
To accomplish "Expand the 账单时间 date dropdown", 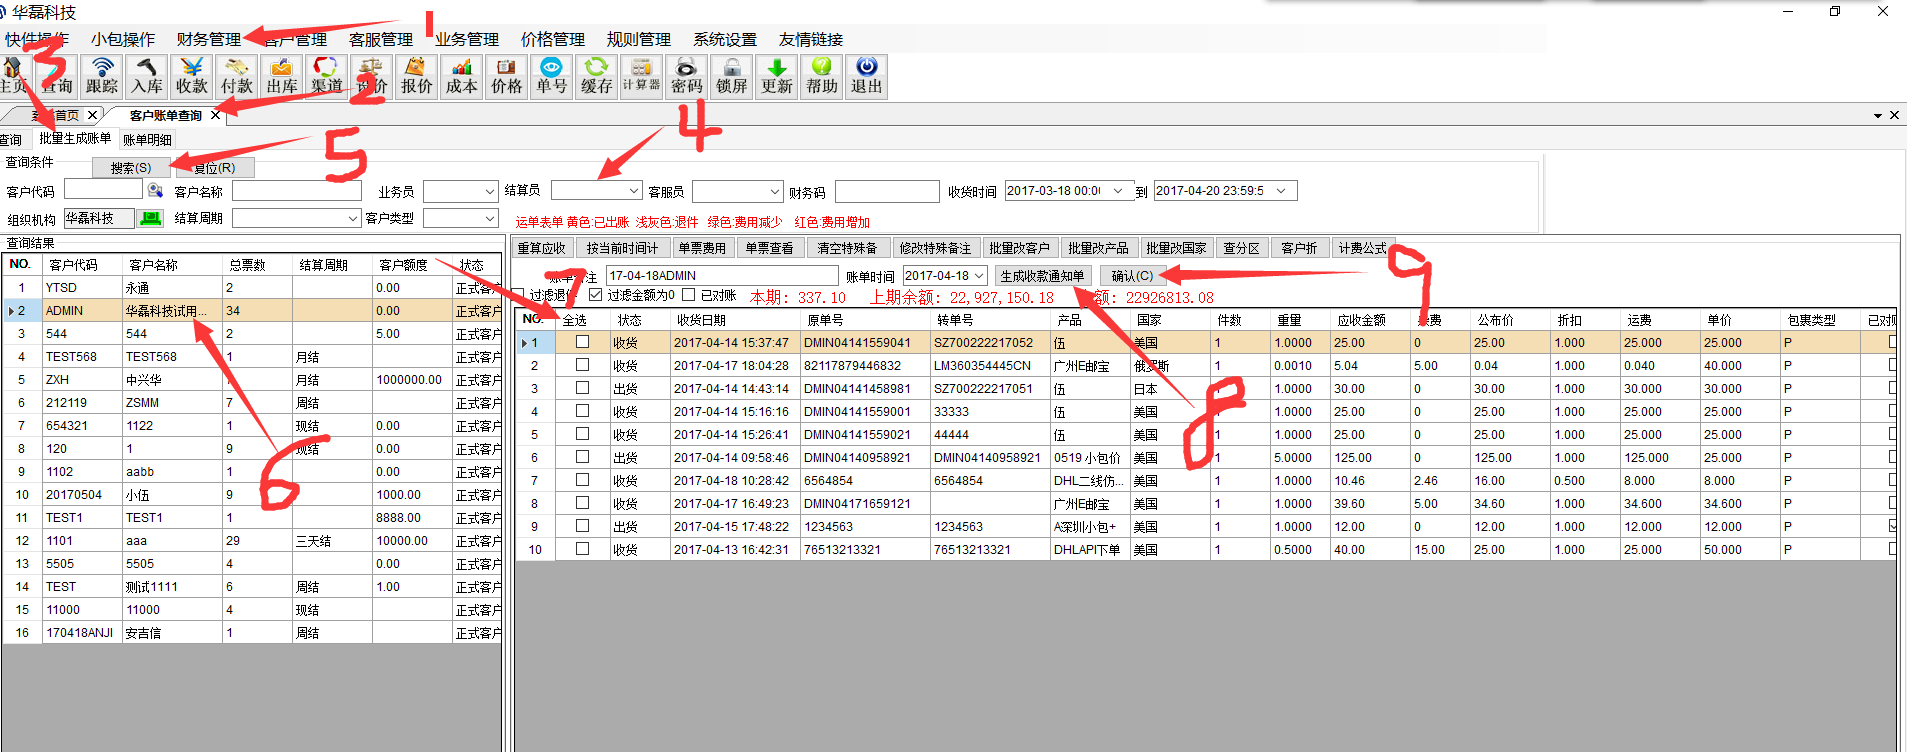I will click(x=979, y=276).
